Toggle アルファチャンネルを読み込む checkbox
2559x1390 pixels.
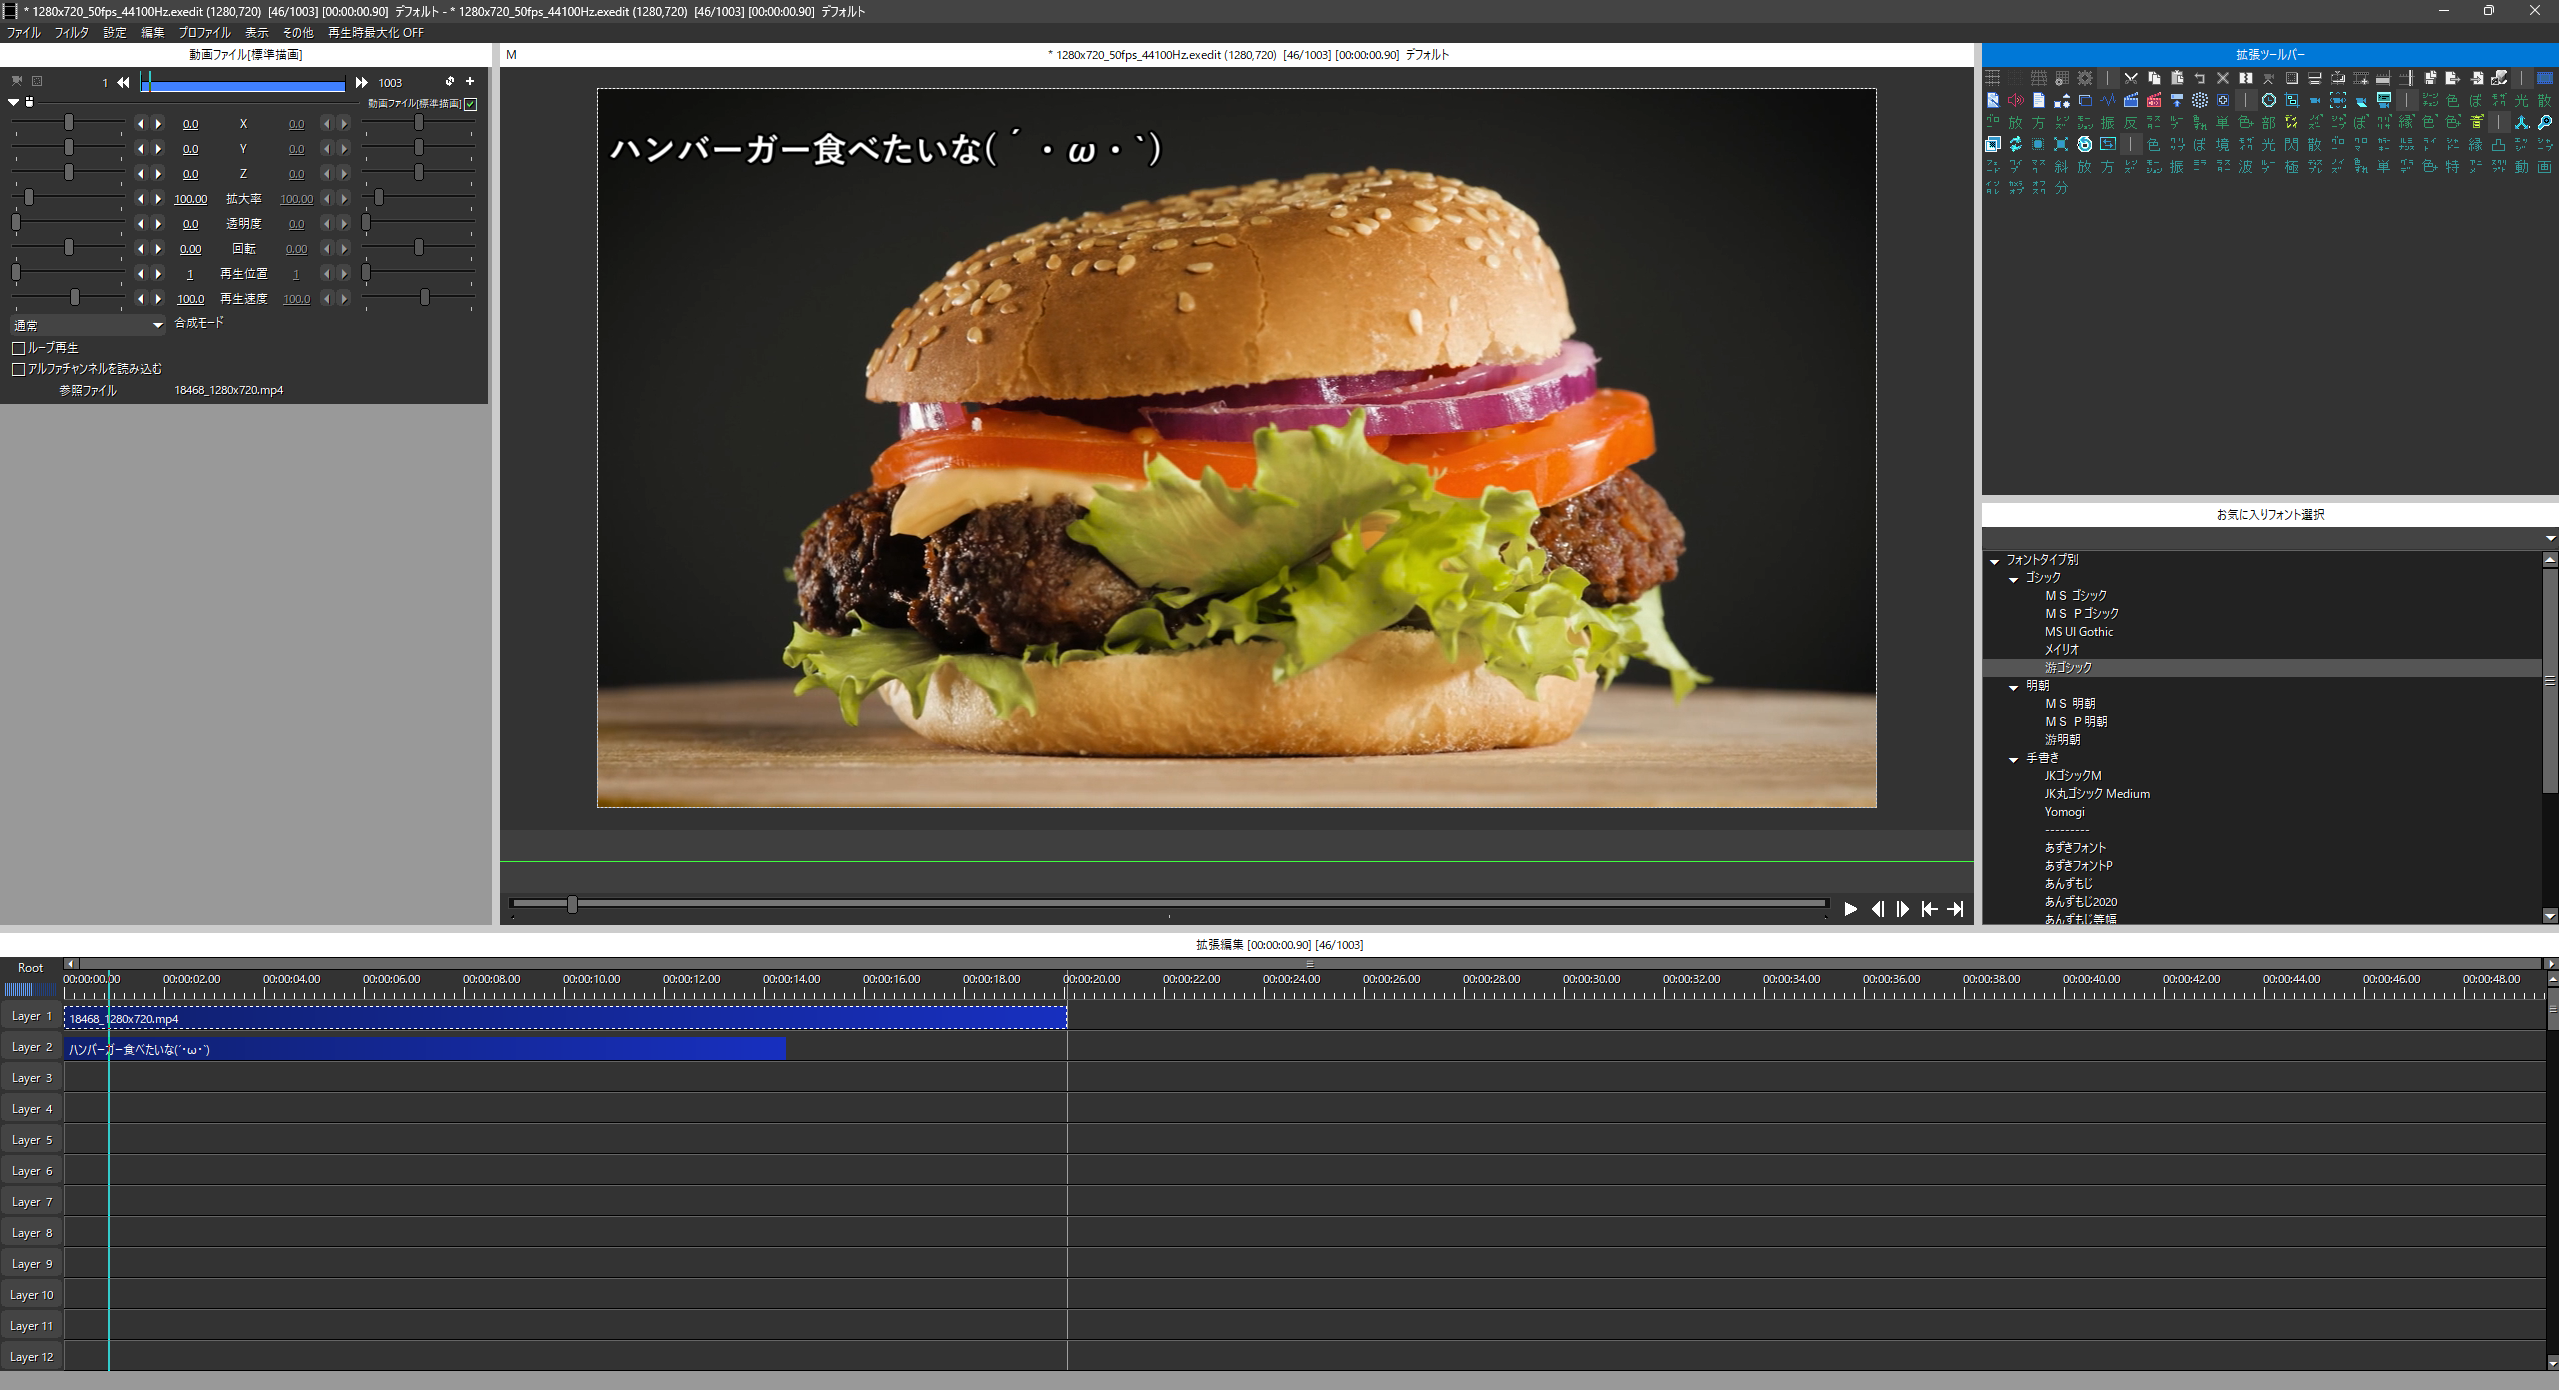[x=18, y=369]
